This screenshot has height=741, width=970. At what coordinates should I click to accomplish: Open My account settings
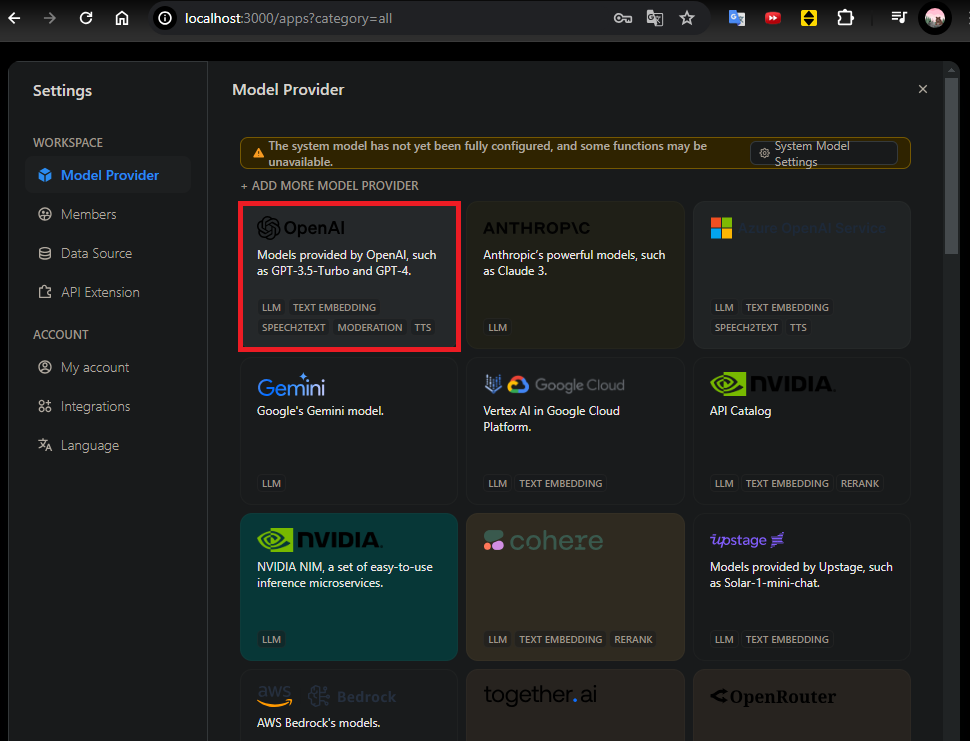(108, 367)
